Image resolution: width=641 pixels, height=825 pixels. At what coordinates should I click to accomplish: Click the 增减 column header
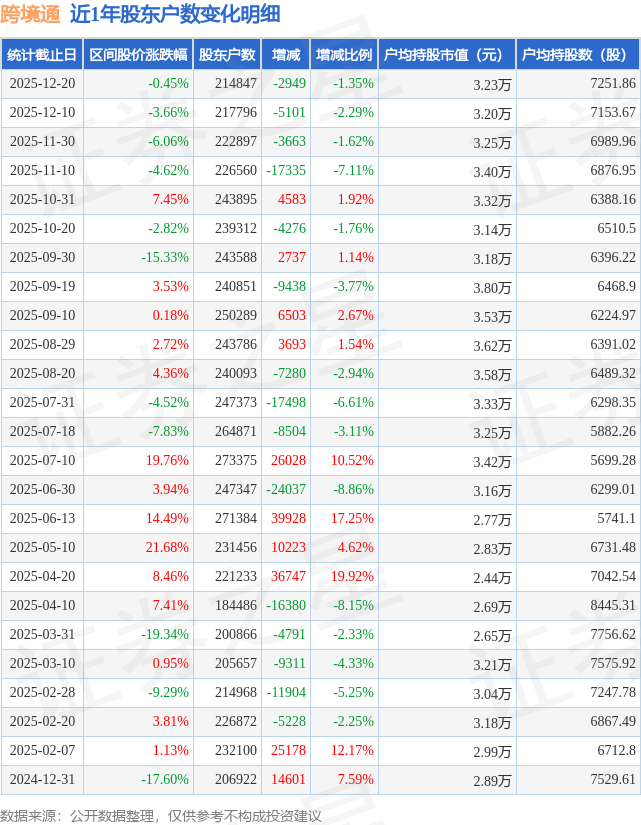(286, 56)
